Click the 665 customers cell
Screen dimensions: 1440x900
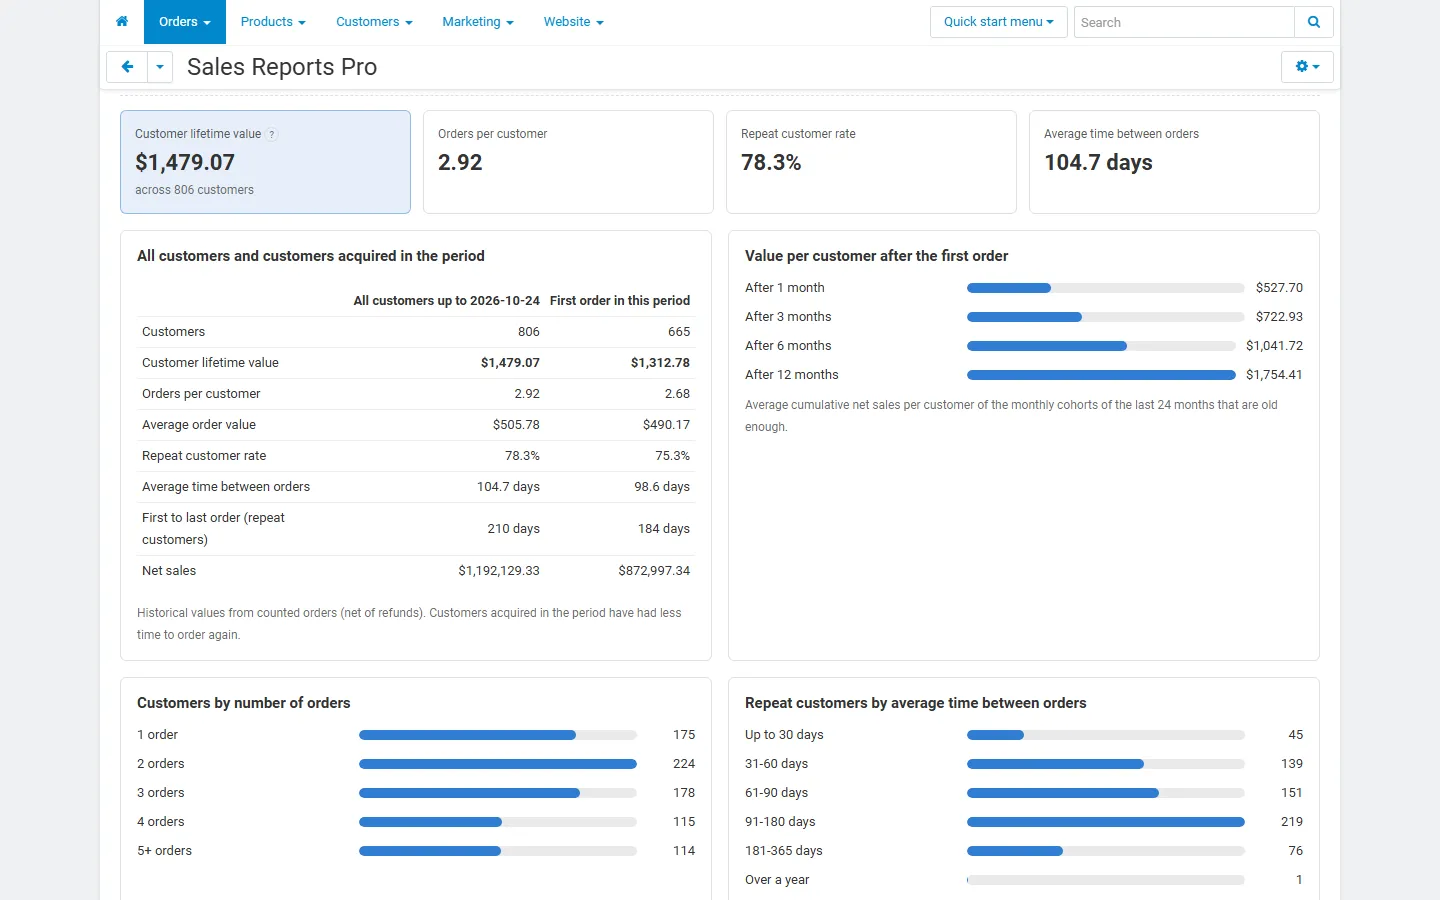click(x=679, y=332)
